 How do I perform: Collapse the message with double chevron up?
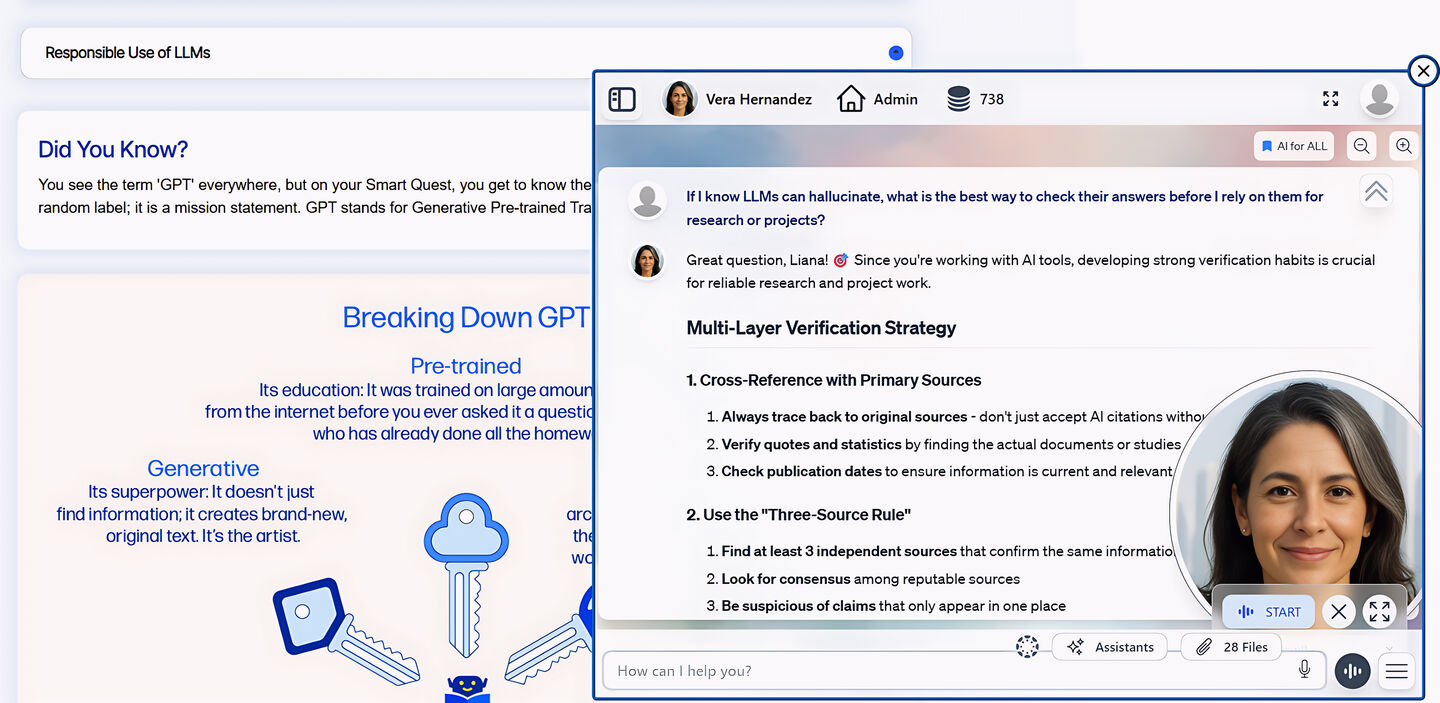click(1376, 191)
